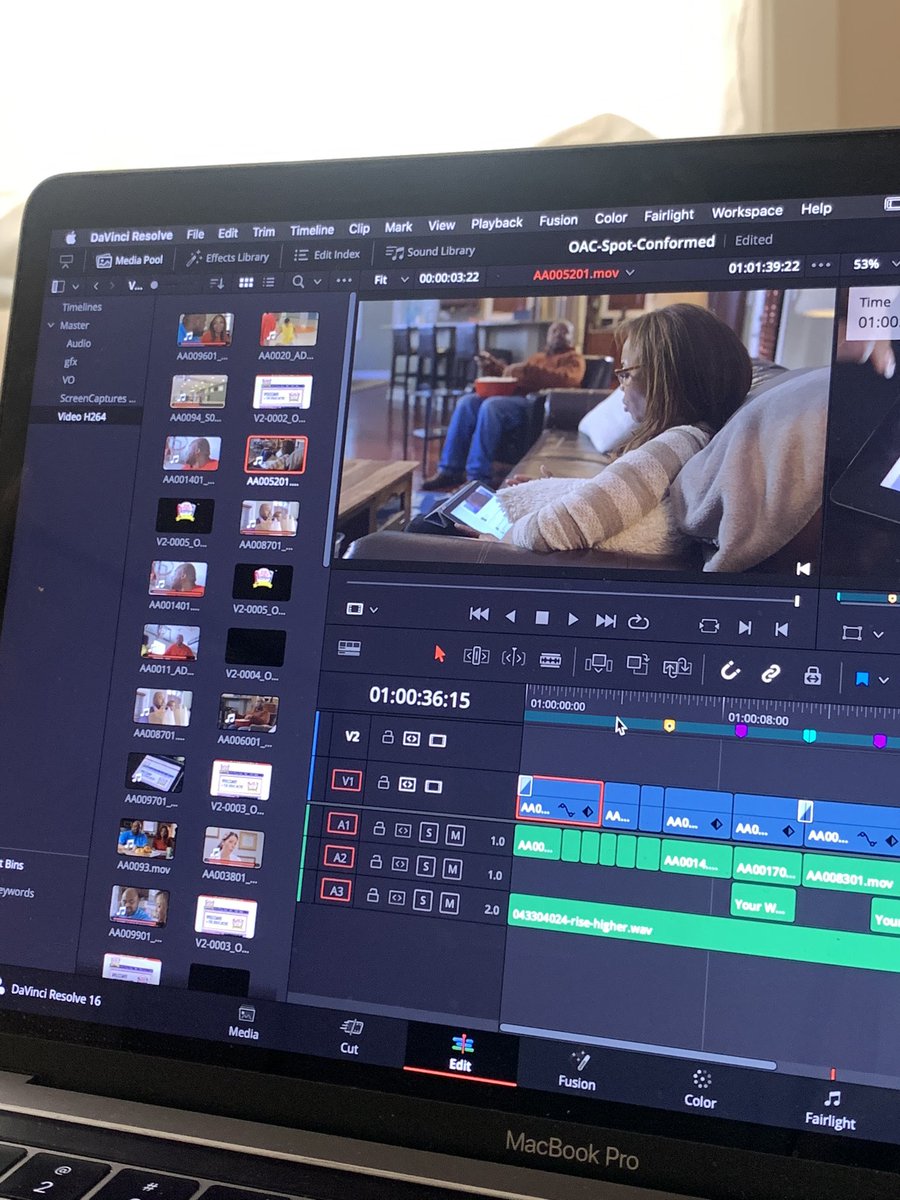Disable the V1 video track
The image size is (900, 1200).
click(433, 785)
